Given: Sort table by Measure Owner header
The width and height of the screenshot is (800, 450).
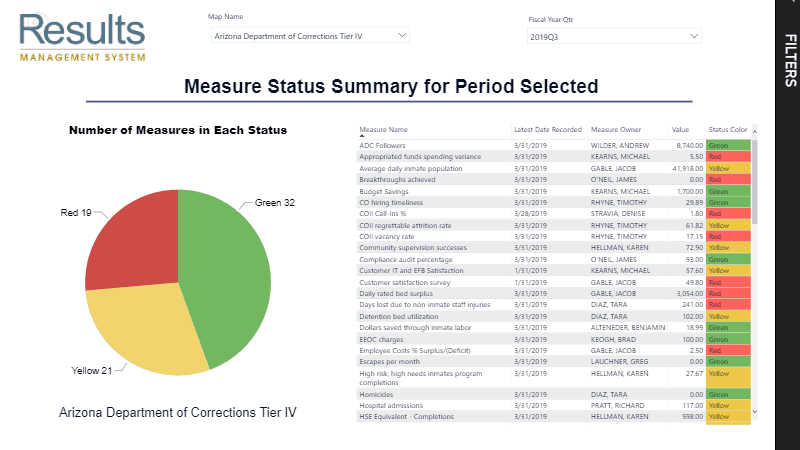Looking at the screenshot, I should tap(616, 130).
